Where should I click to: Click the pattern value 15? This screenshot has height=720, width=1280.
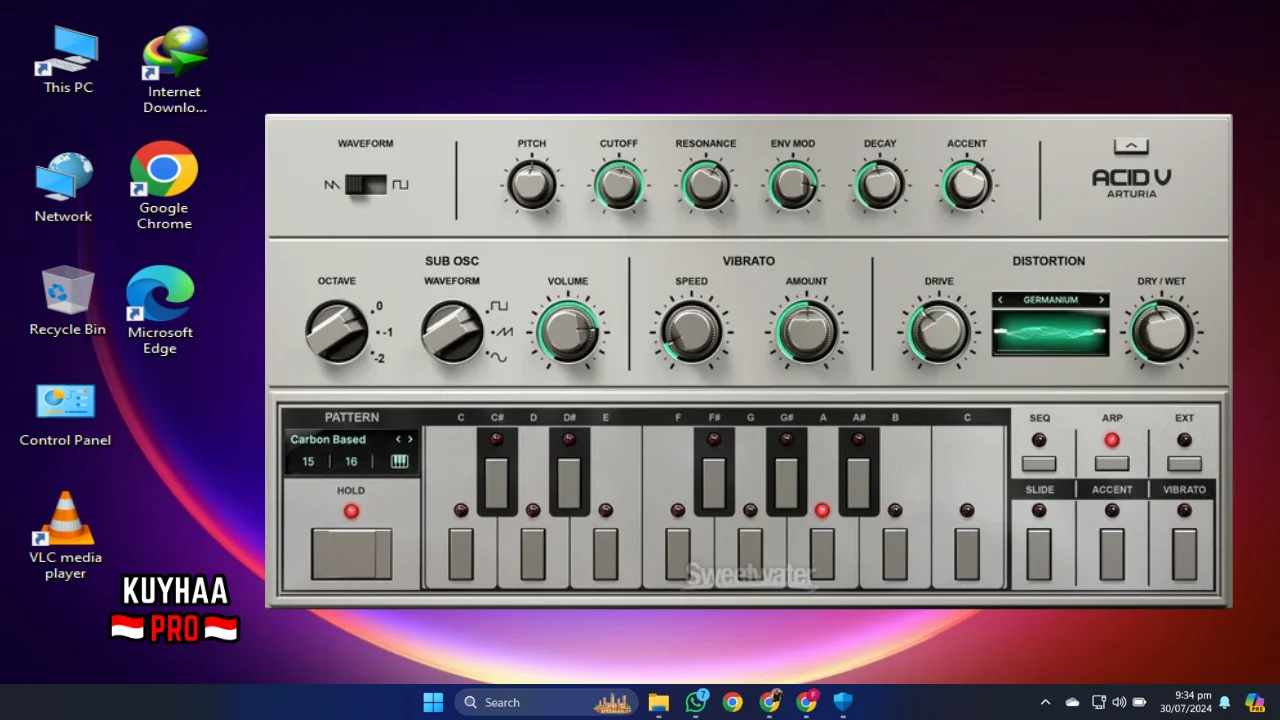point(308,462)
